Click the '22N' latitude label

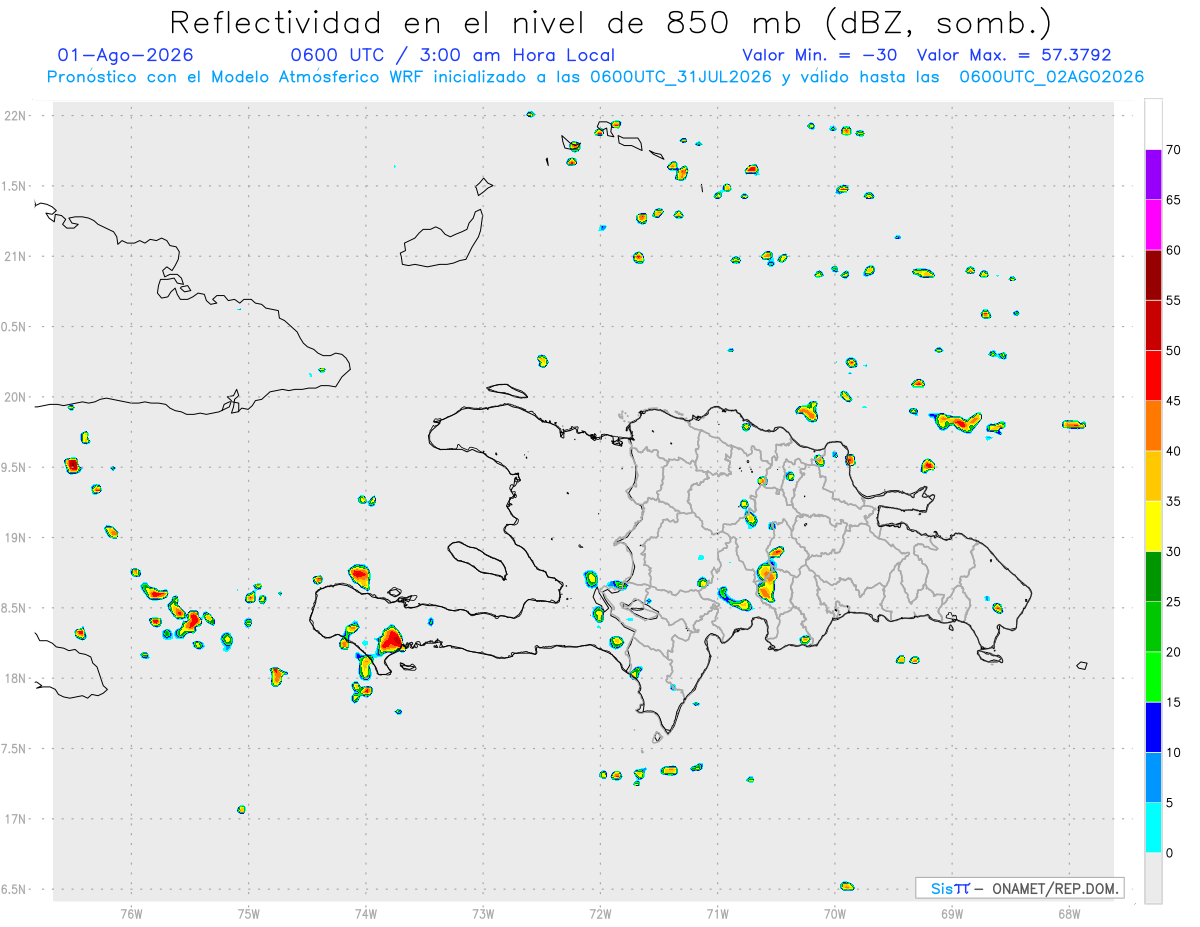[x=15, y=116]
